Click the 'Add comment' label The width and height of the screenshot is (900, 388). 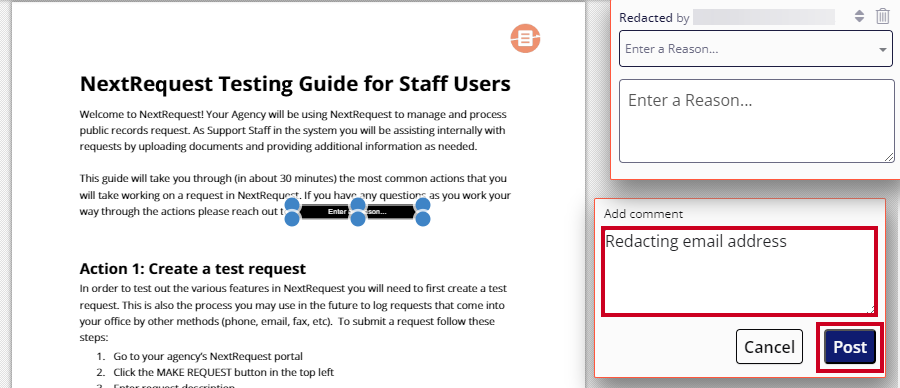(x=643, y=214)
